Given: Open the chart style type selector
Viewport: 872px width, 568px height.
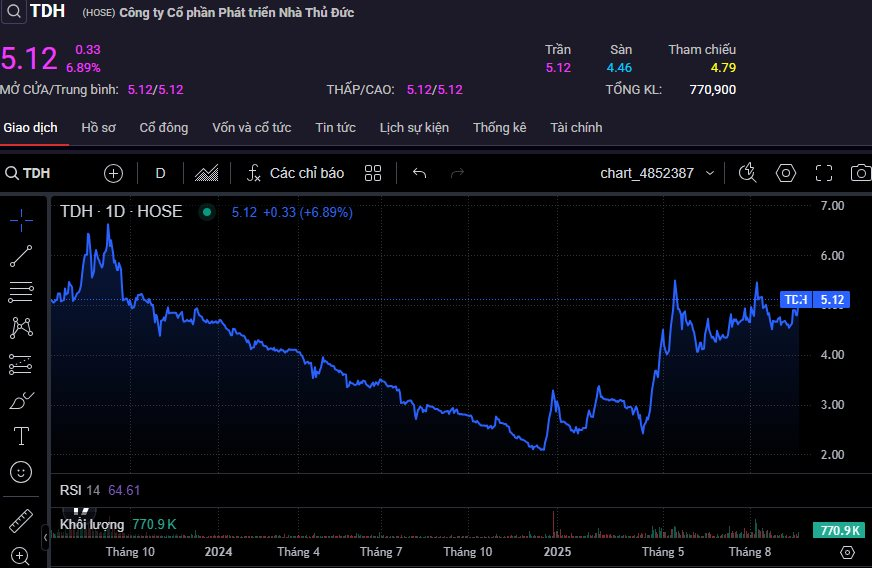Looking at the screenshot, I should click(x=206, y=173).
